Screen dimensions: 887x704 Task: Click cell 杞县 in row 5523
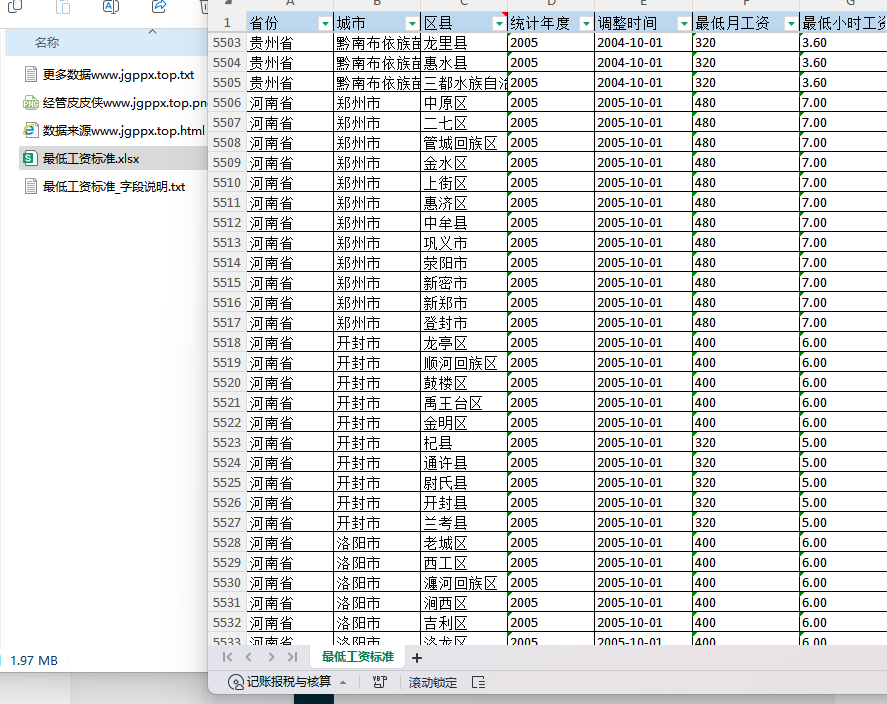464,443
